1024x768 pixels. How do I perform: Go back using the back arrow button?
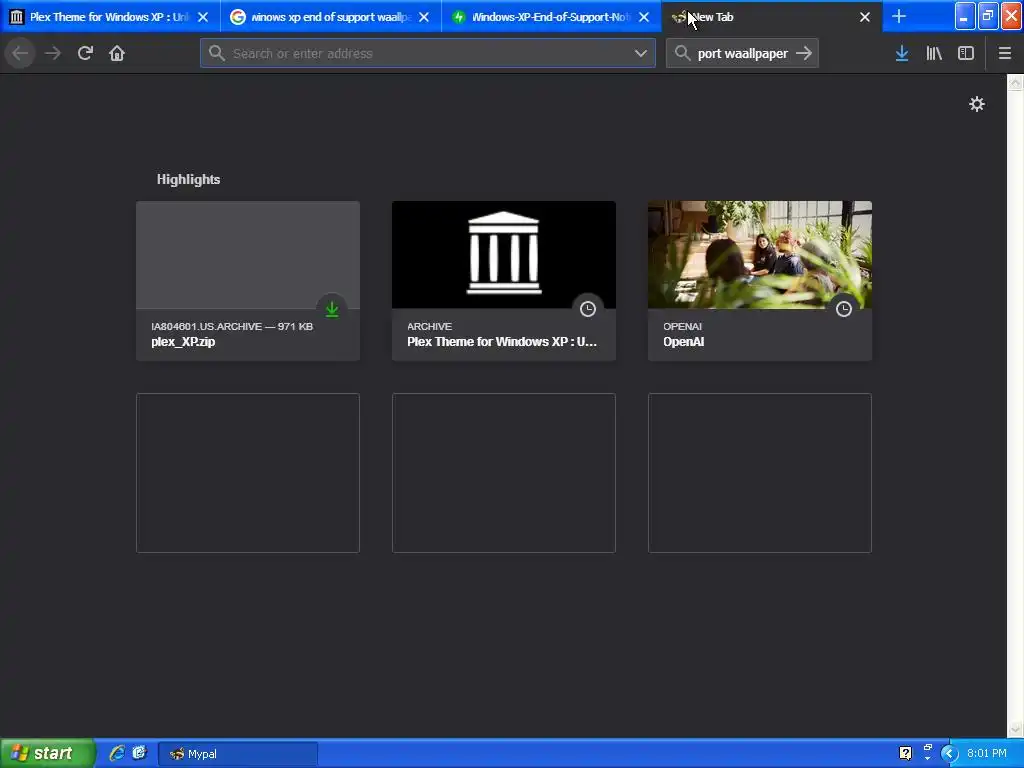[20, 53]
